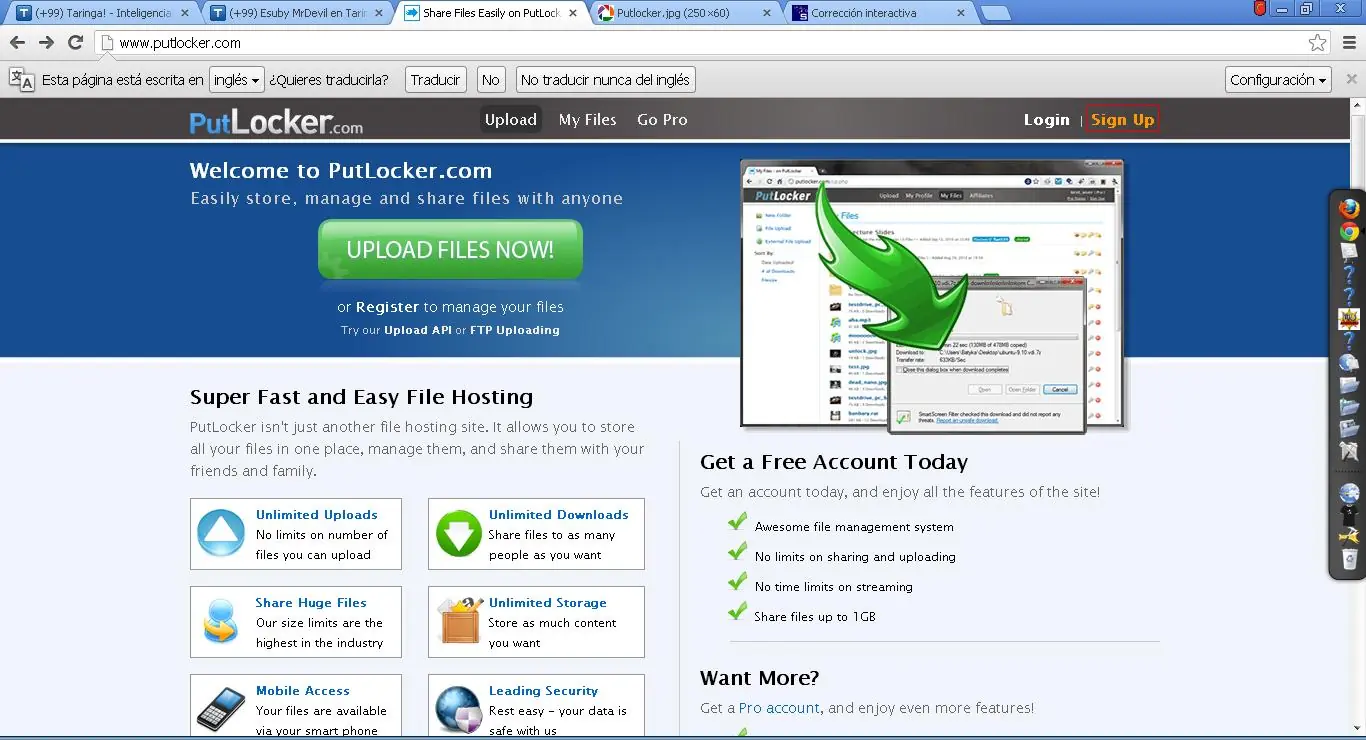Click the Share Huge Files icon
Viewport: 1366px width, 740px height.
[x=221, y=621]
